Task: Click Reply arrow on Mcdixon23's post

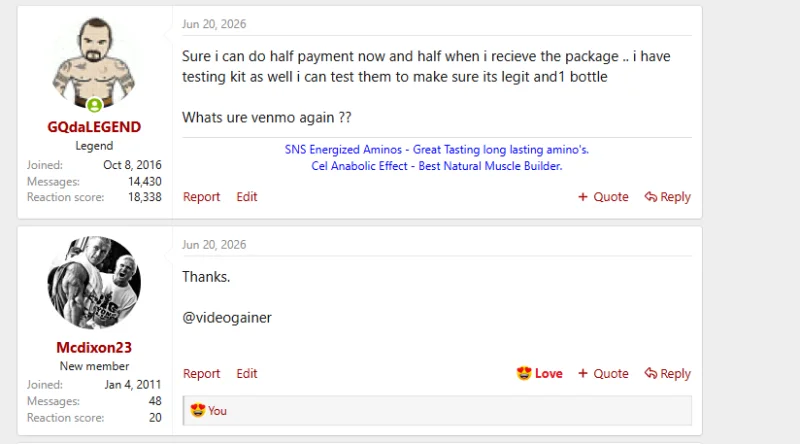Action: point(651,374)
